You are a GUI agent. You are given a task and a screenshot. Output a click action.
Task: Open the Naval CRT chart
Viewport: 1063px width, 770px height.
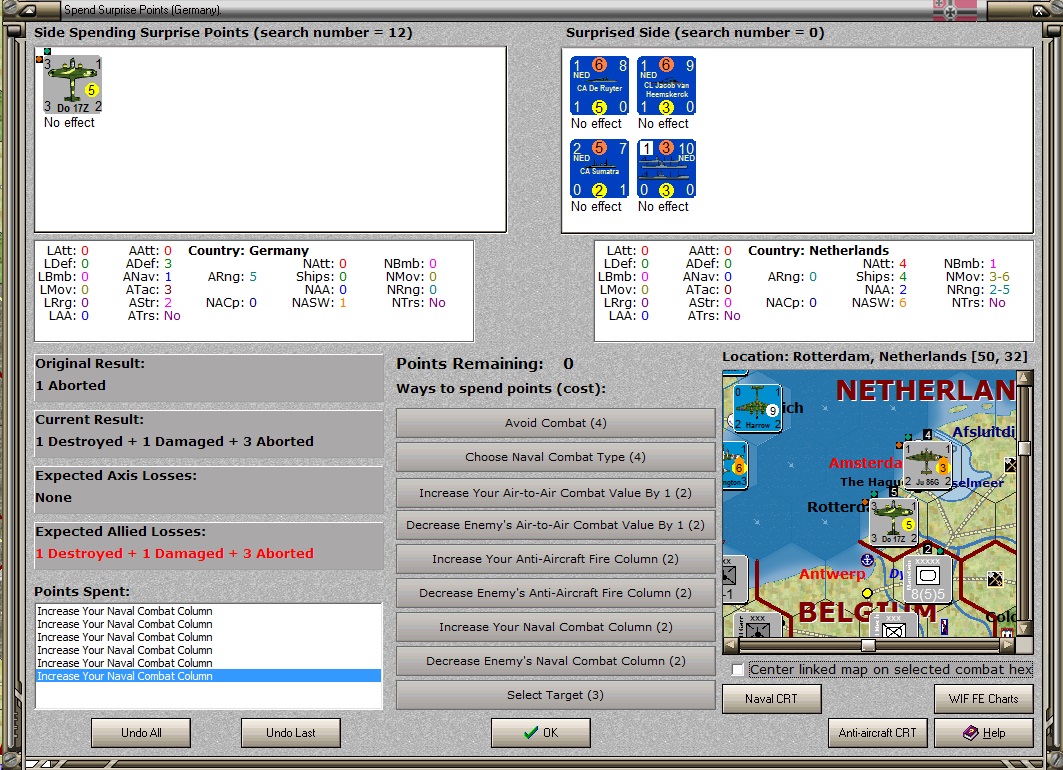tap(771, 699)
